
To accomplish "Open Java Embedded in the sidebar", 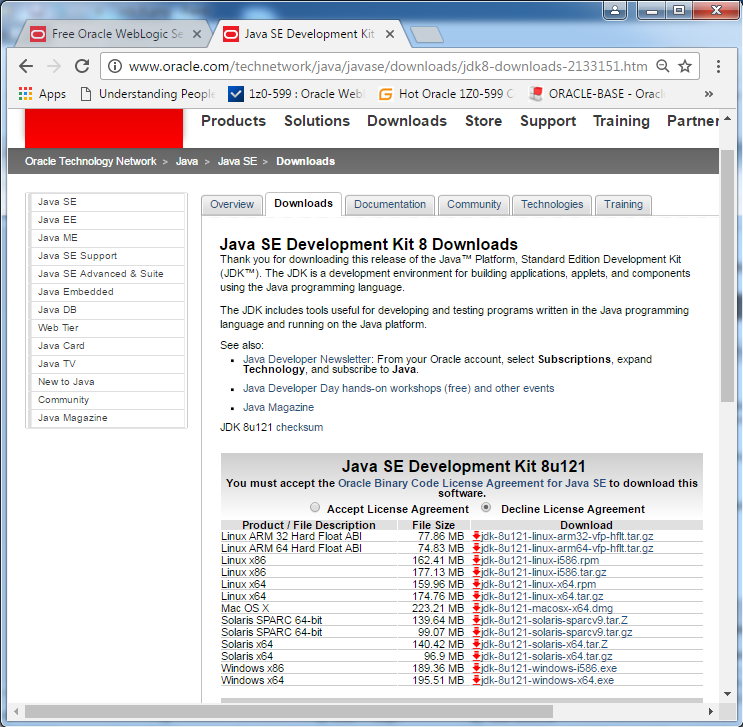I will (x=108, y=292).
